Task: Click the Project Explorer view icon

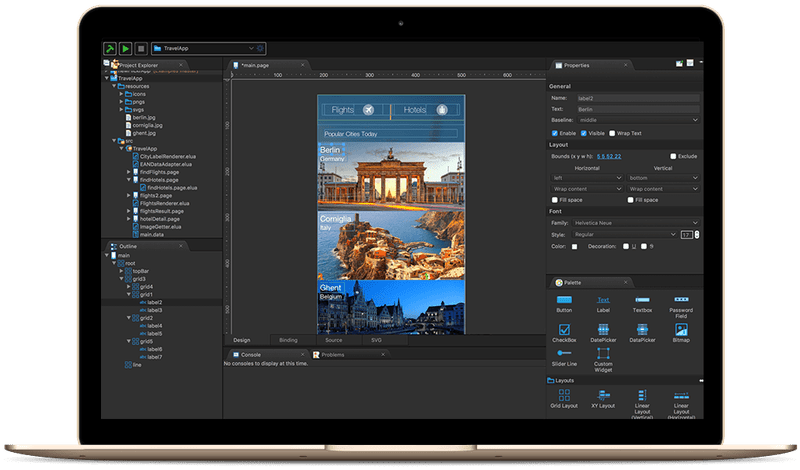Action: [x=115, y=65]
